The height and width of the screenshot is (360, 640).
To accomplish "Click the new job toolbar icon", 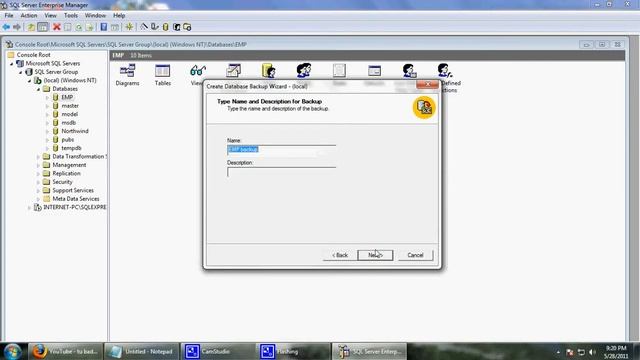I will pos(187,27).
